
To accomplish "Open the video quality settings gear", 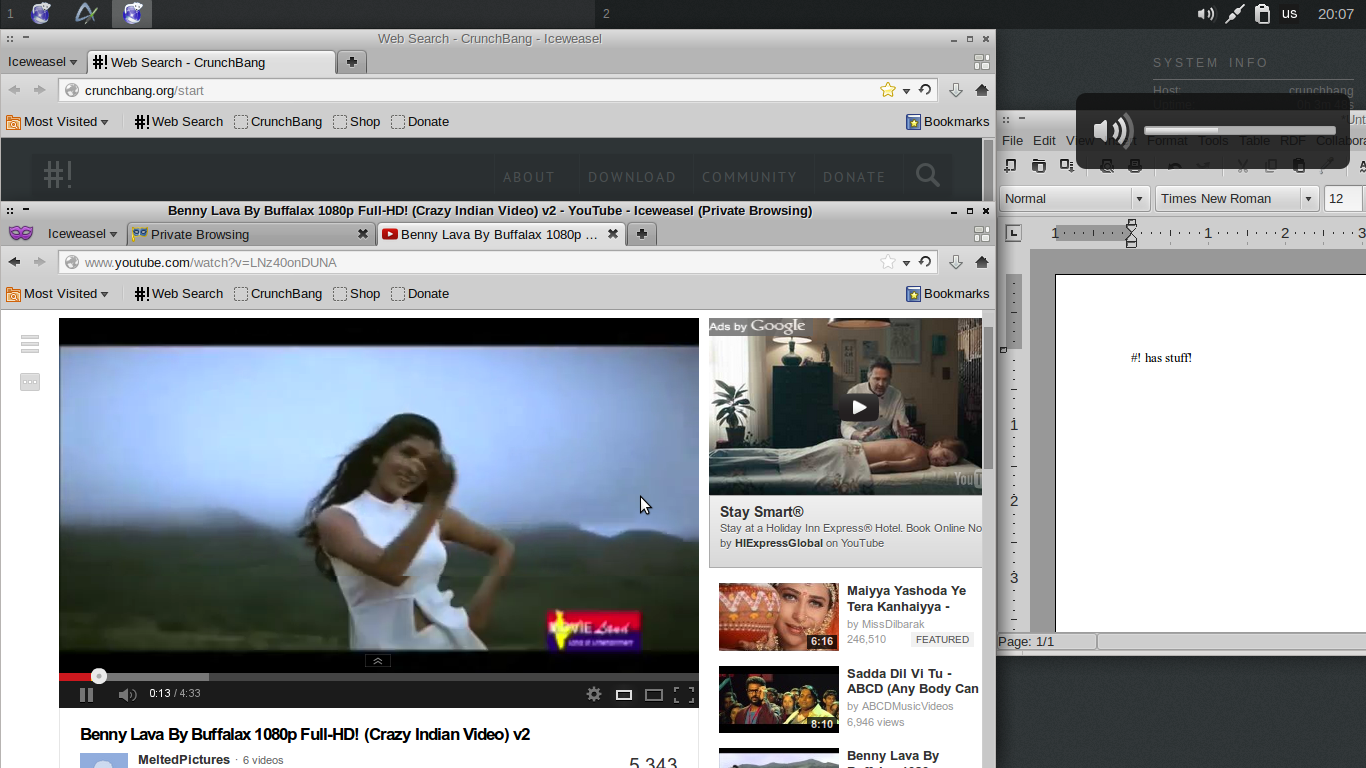I will pyautogui.click(x=594, y=693).
